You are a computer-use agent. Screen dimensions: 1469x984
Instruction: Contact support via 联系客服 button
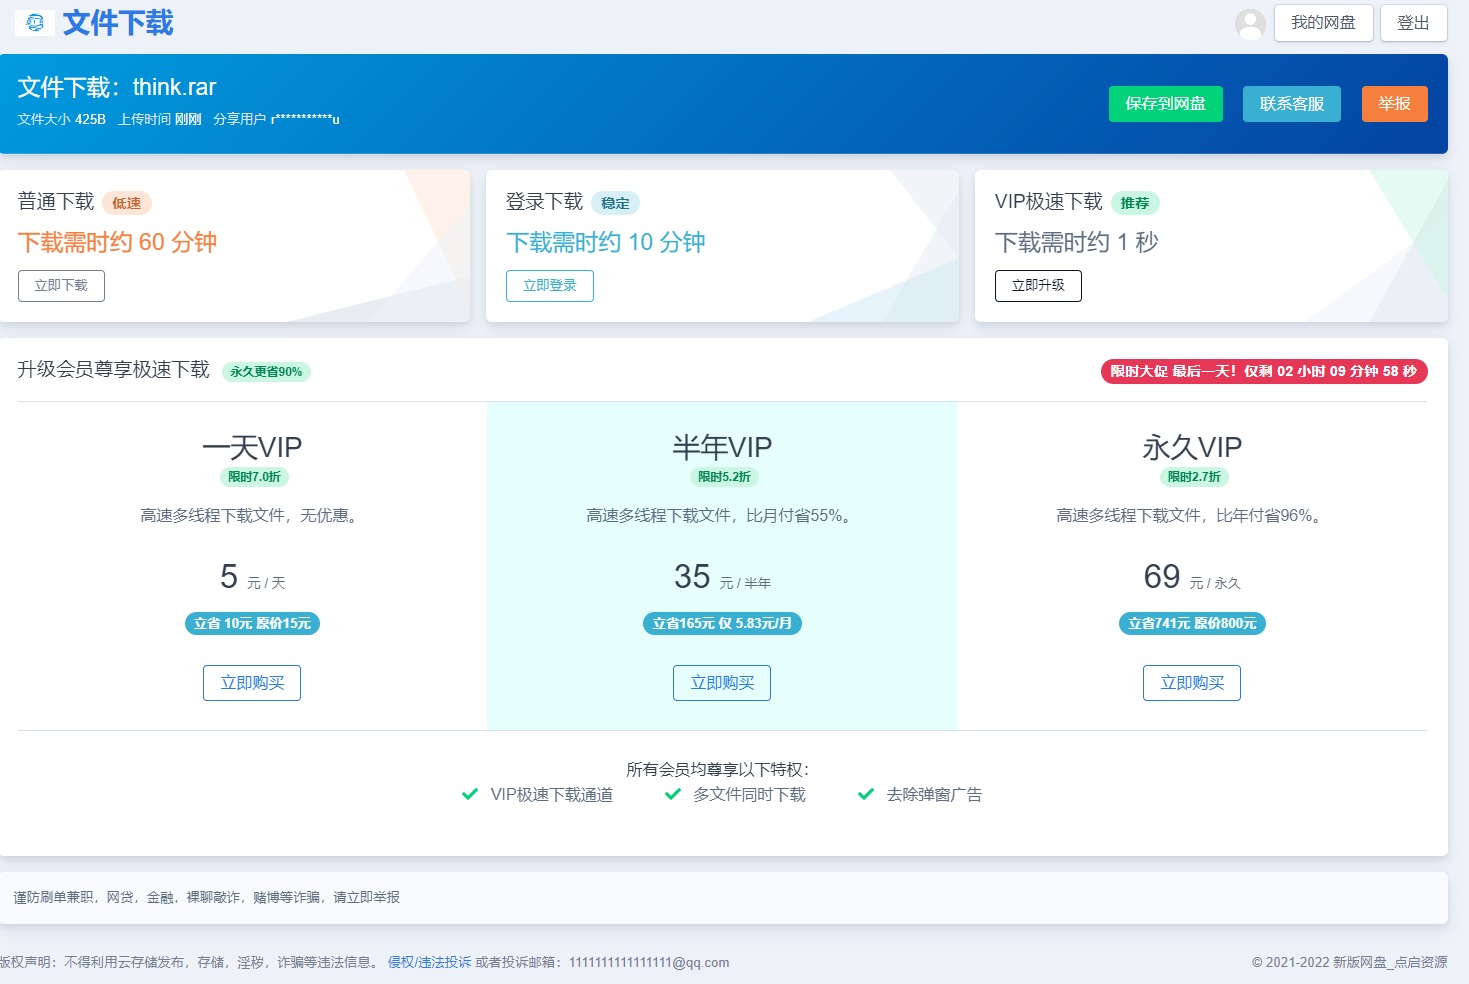(1291, 104)
